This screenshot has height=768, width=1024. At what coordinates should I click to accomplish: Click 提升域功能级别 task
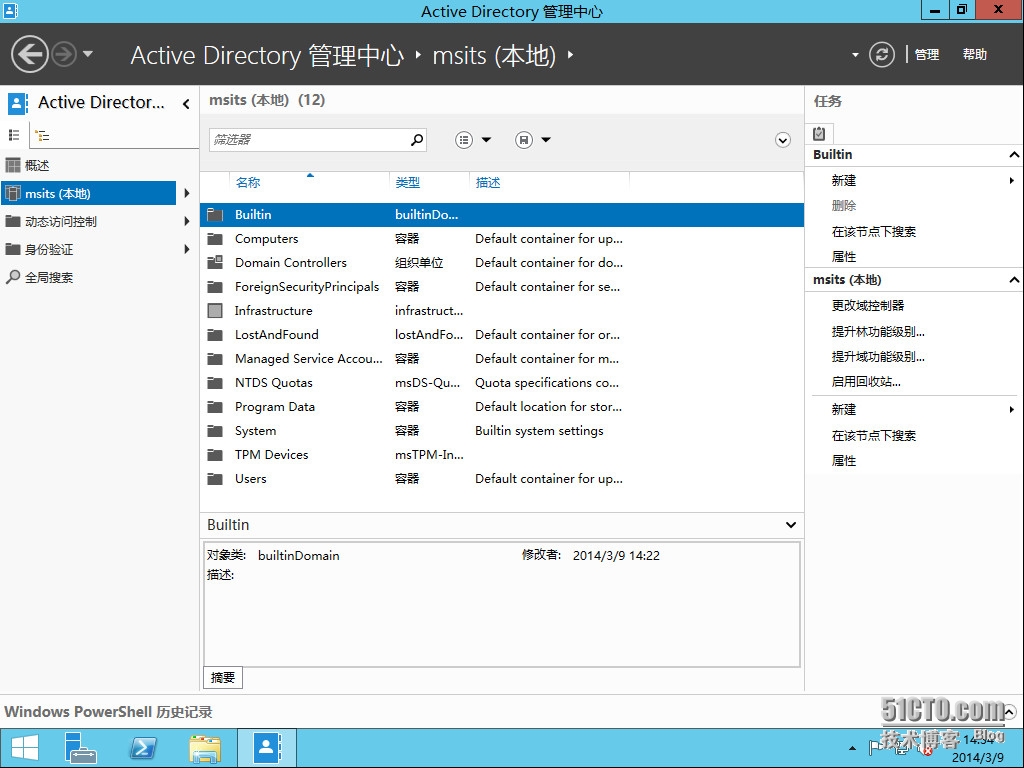(878, 357)
